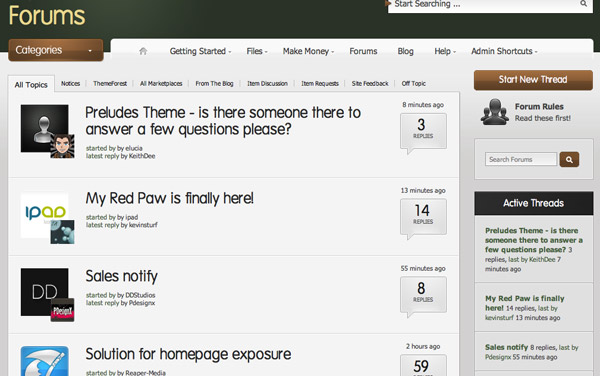Viewport: 600px width, 376px height.
Task: Click the 13 minutes ago timestamp
Action: (x=423, y=190)
